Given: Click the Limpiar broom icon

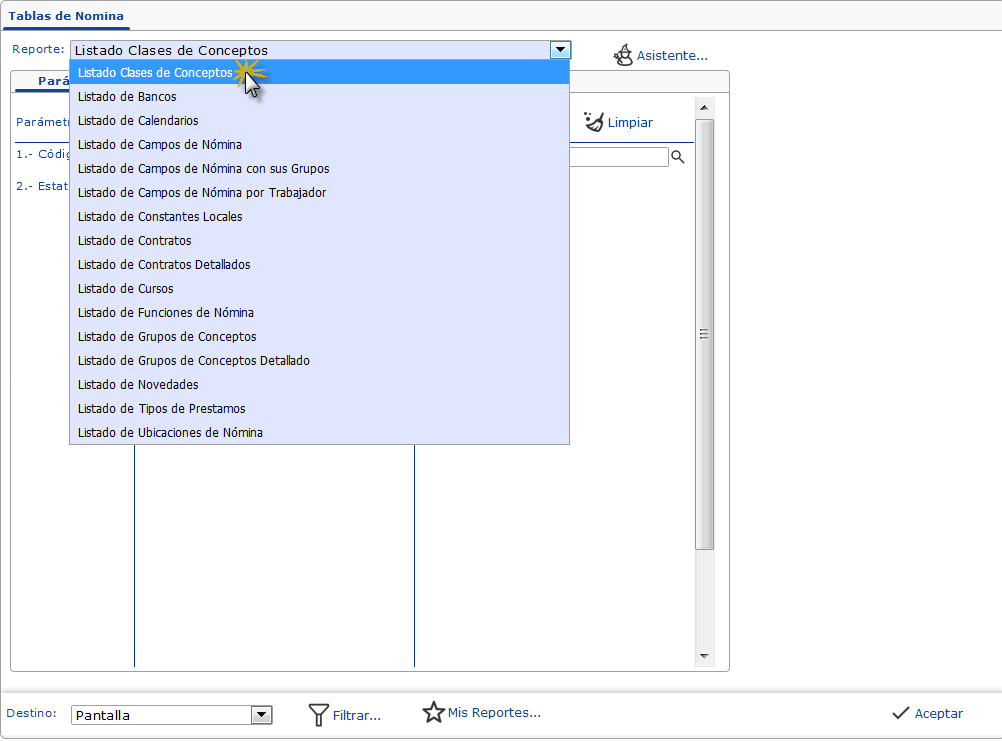Looking at the screenshot, I should (594, 121).
